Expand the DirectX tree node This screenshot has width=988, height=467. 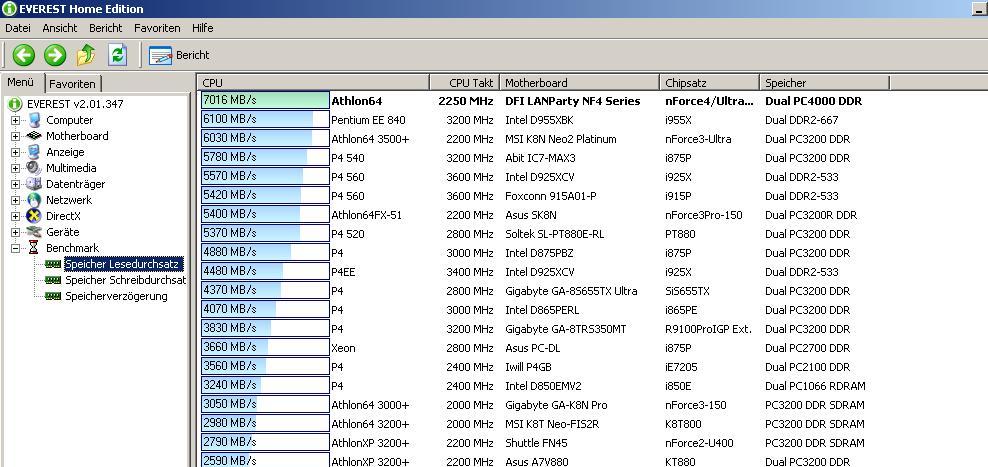(15, 216)
